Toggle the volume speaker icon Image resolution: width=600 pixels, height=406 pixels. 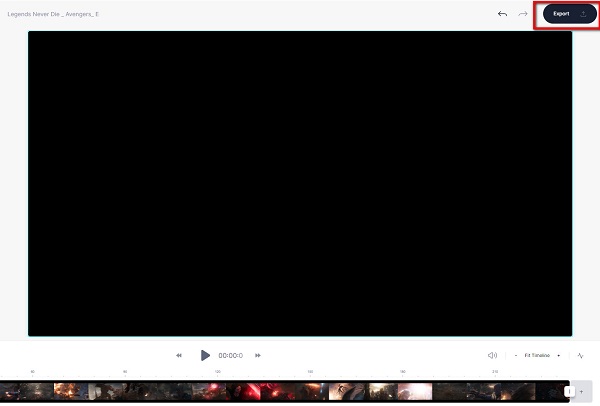coord(492,355)
